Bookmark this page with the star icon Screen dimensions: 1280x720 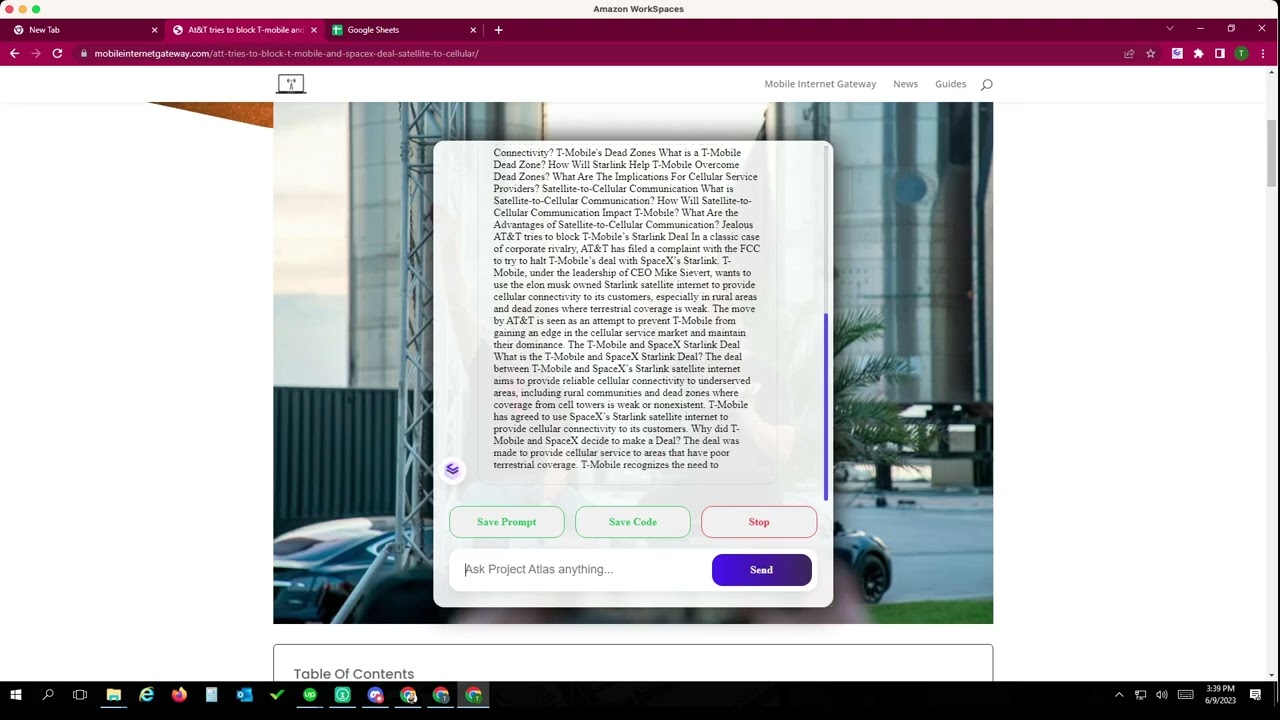point(1151,53)
